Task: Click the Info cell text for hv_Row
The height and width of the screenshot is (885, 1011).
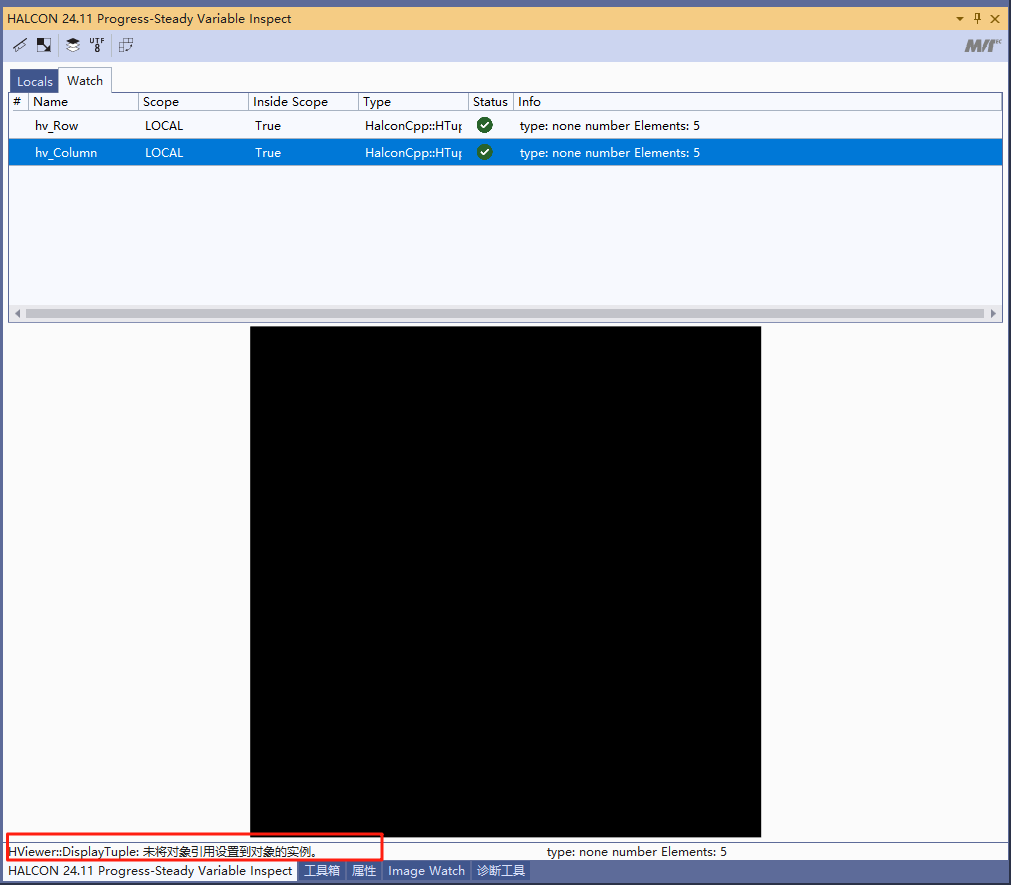Action: pyautogui.click(x=609, y=126)
